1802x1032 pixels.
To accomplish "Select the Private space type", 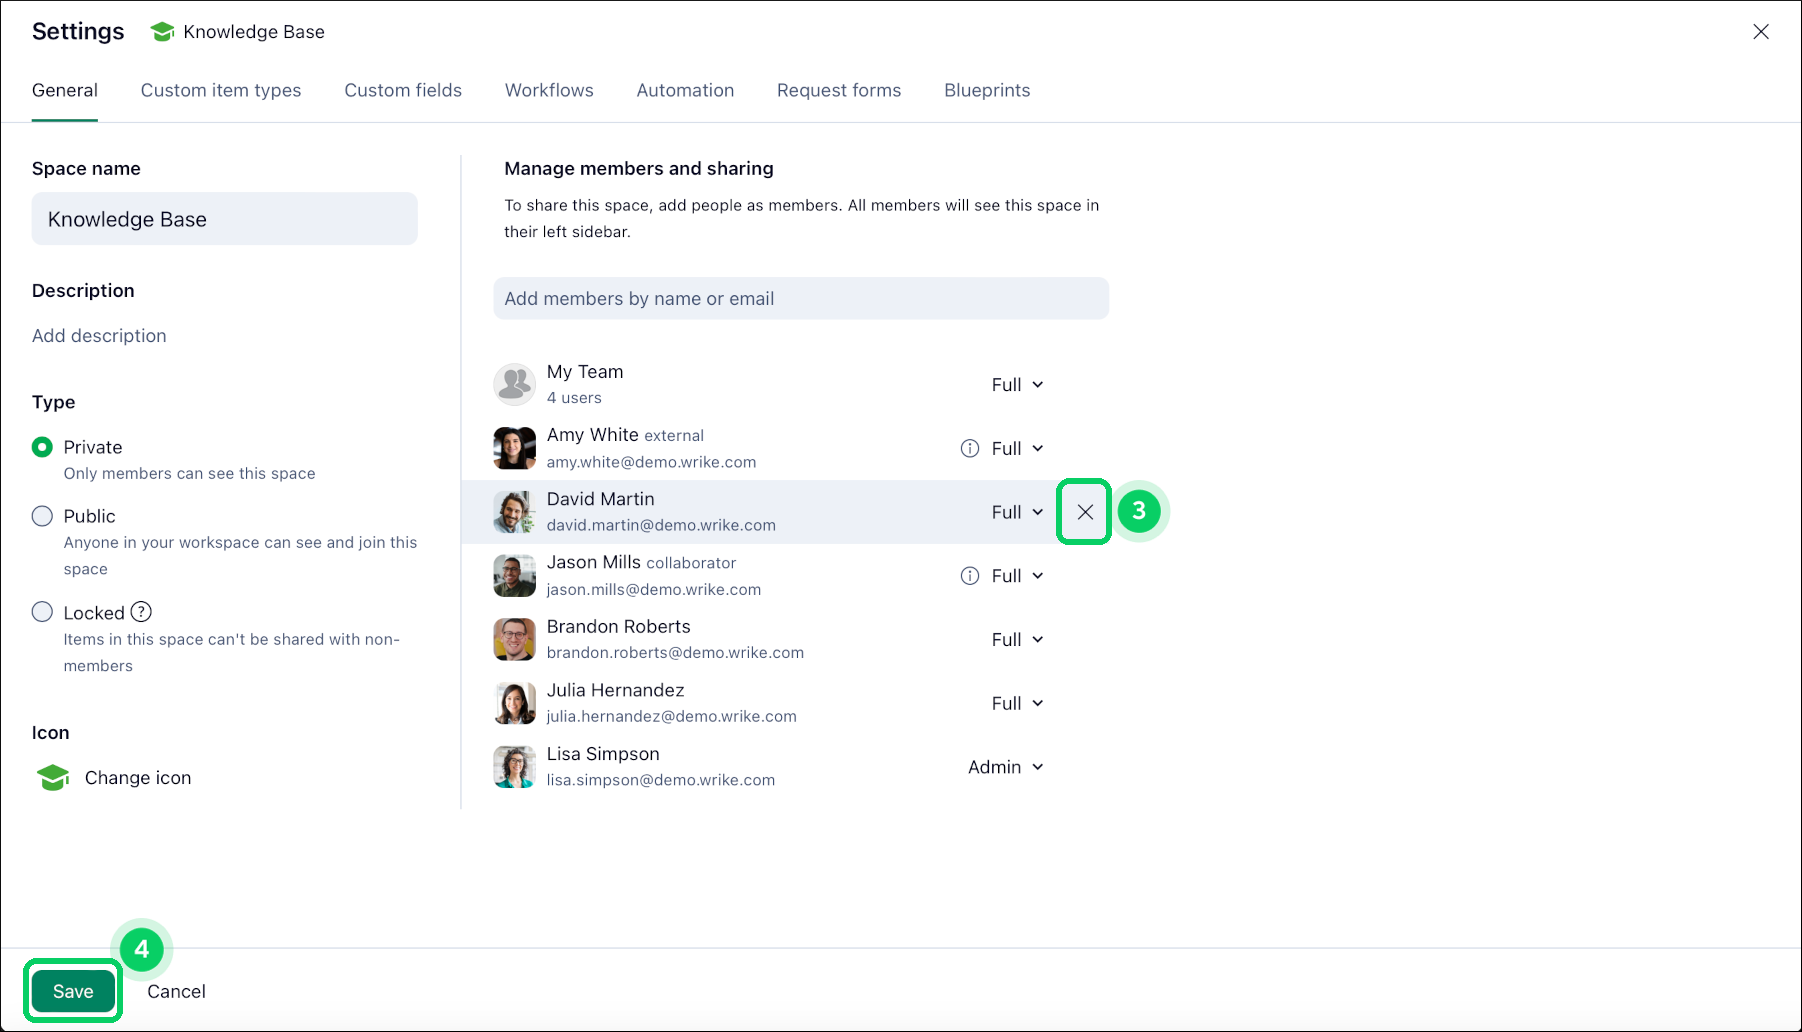I will 42,447.
